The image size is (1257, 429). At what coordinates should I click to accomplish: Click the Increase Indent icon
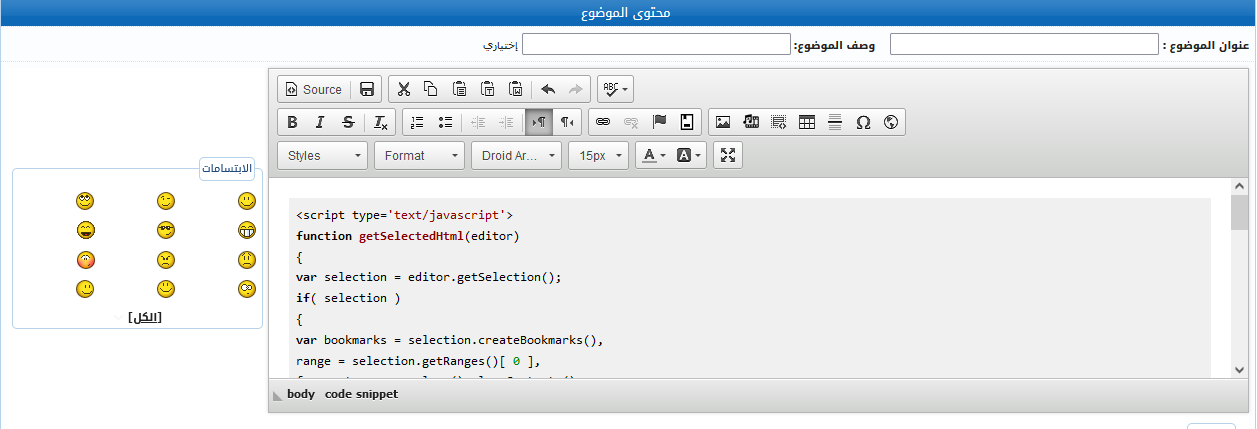506,122
